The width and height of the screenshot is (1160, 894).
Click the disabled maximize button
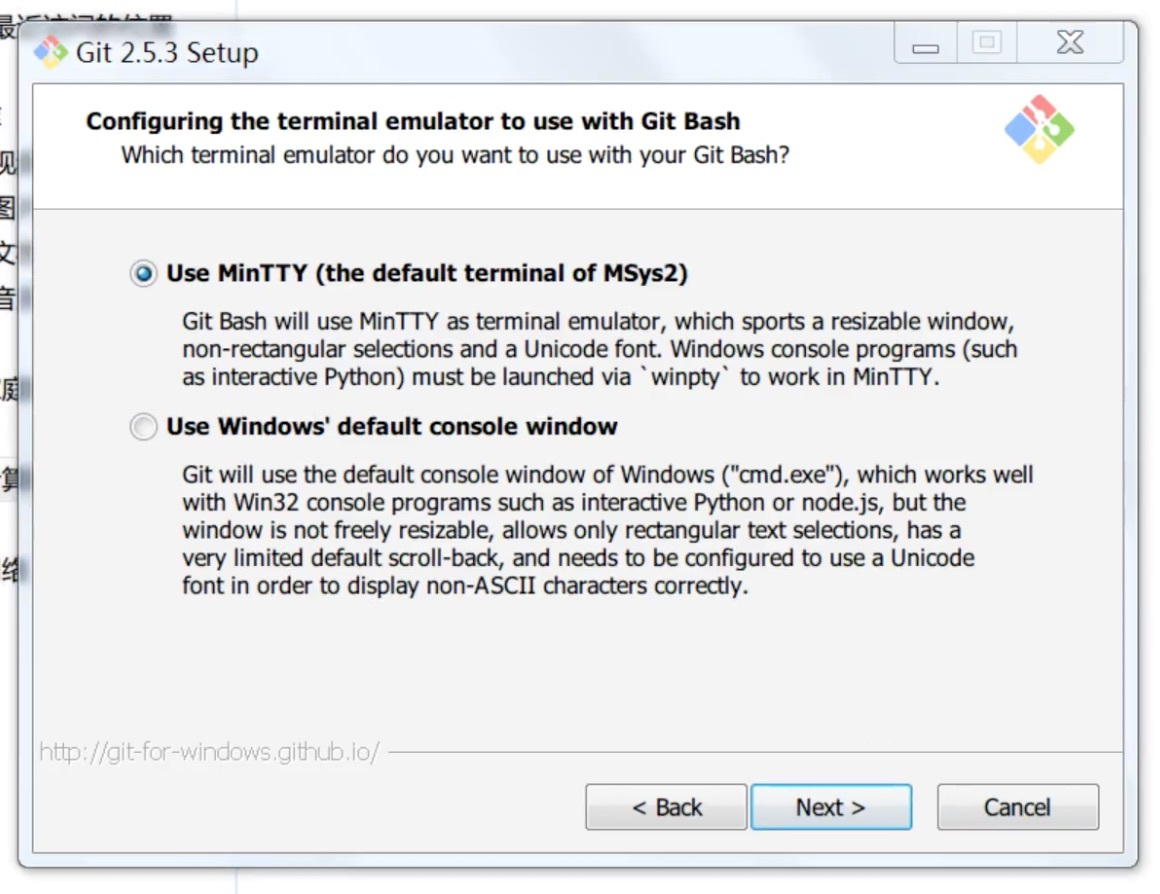[x=987, y=43]
